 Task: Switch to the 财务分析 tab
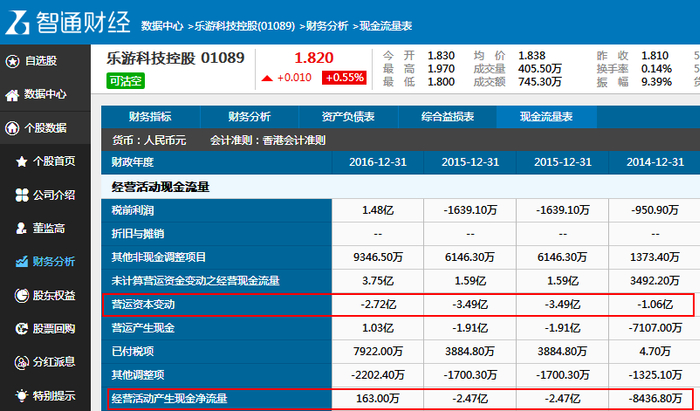pyautogui.click(x=249, y=117)
